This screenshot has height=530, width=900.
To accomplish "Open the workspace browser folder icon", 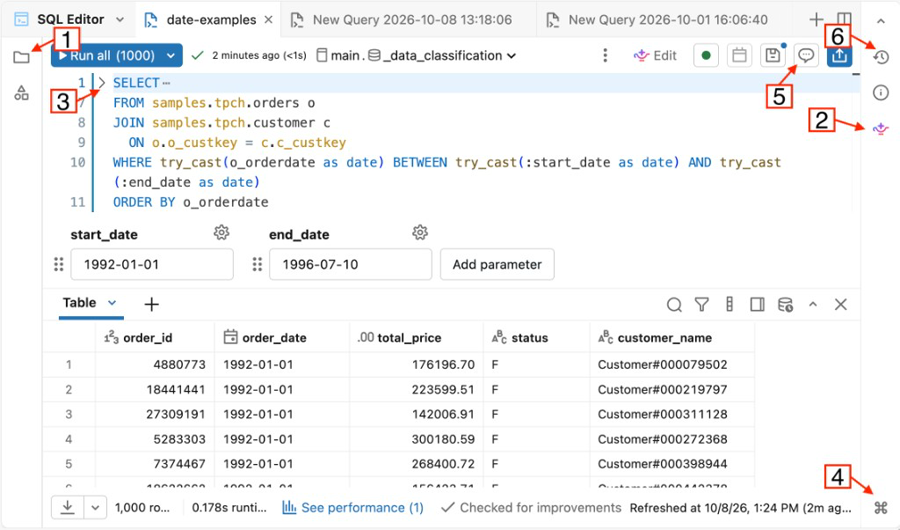I will [x=21, y=57].
